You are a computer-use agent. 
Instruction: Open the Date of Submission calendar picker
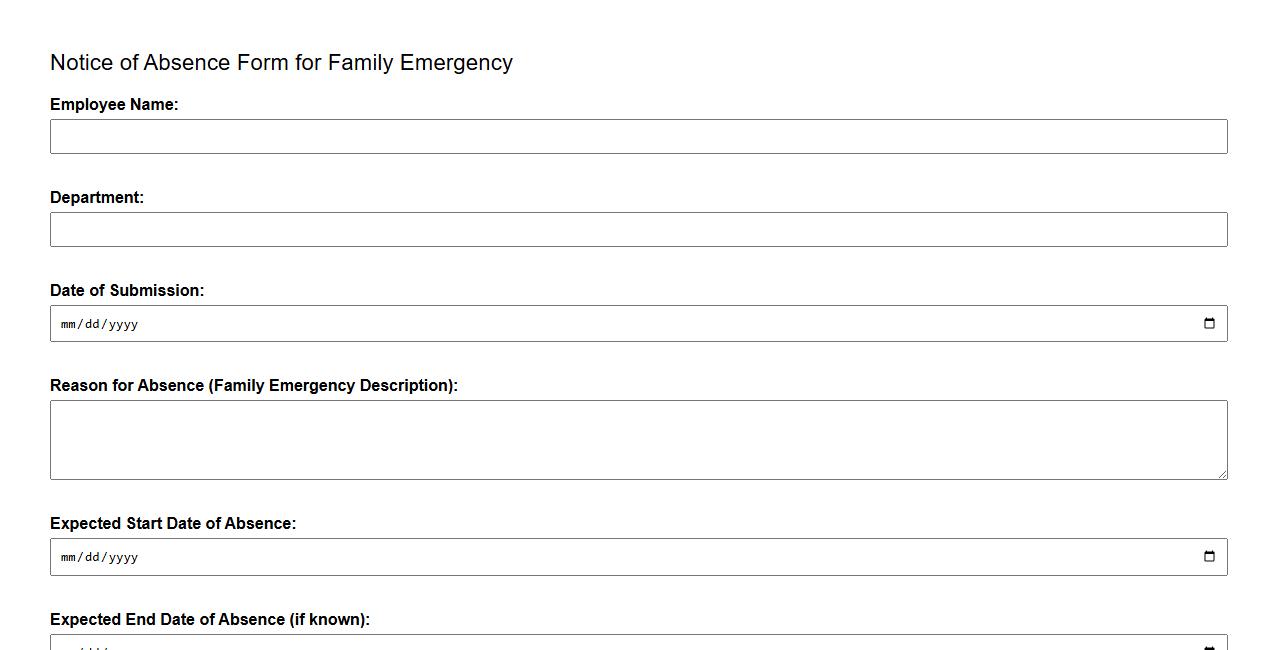click(x=1209, y=322)
